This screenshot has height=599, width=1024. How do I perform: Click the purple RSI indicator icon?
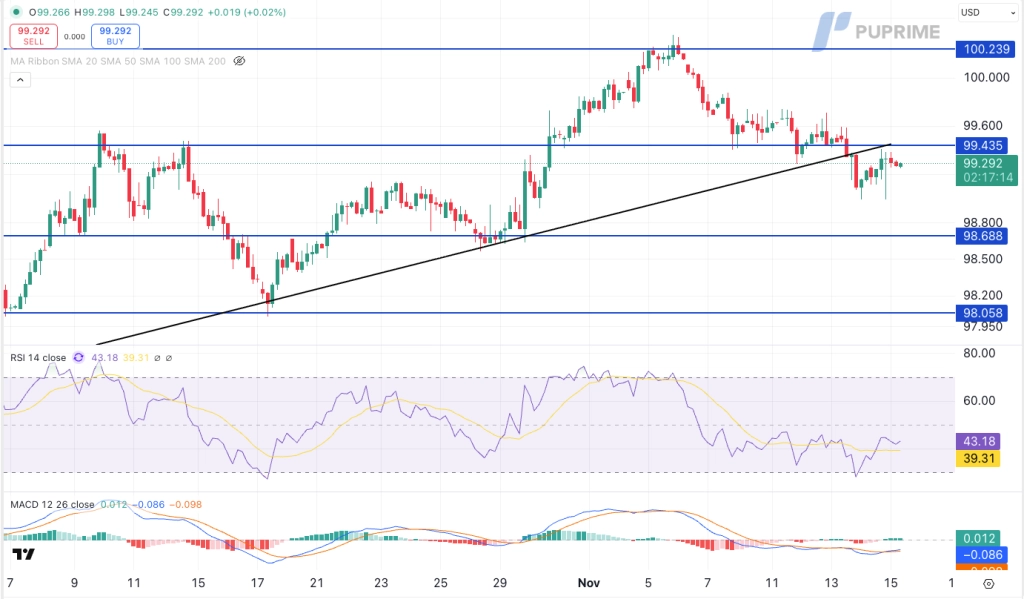tap(78, 357)
